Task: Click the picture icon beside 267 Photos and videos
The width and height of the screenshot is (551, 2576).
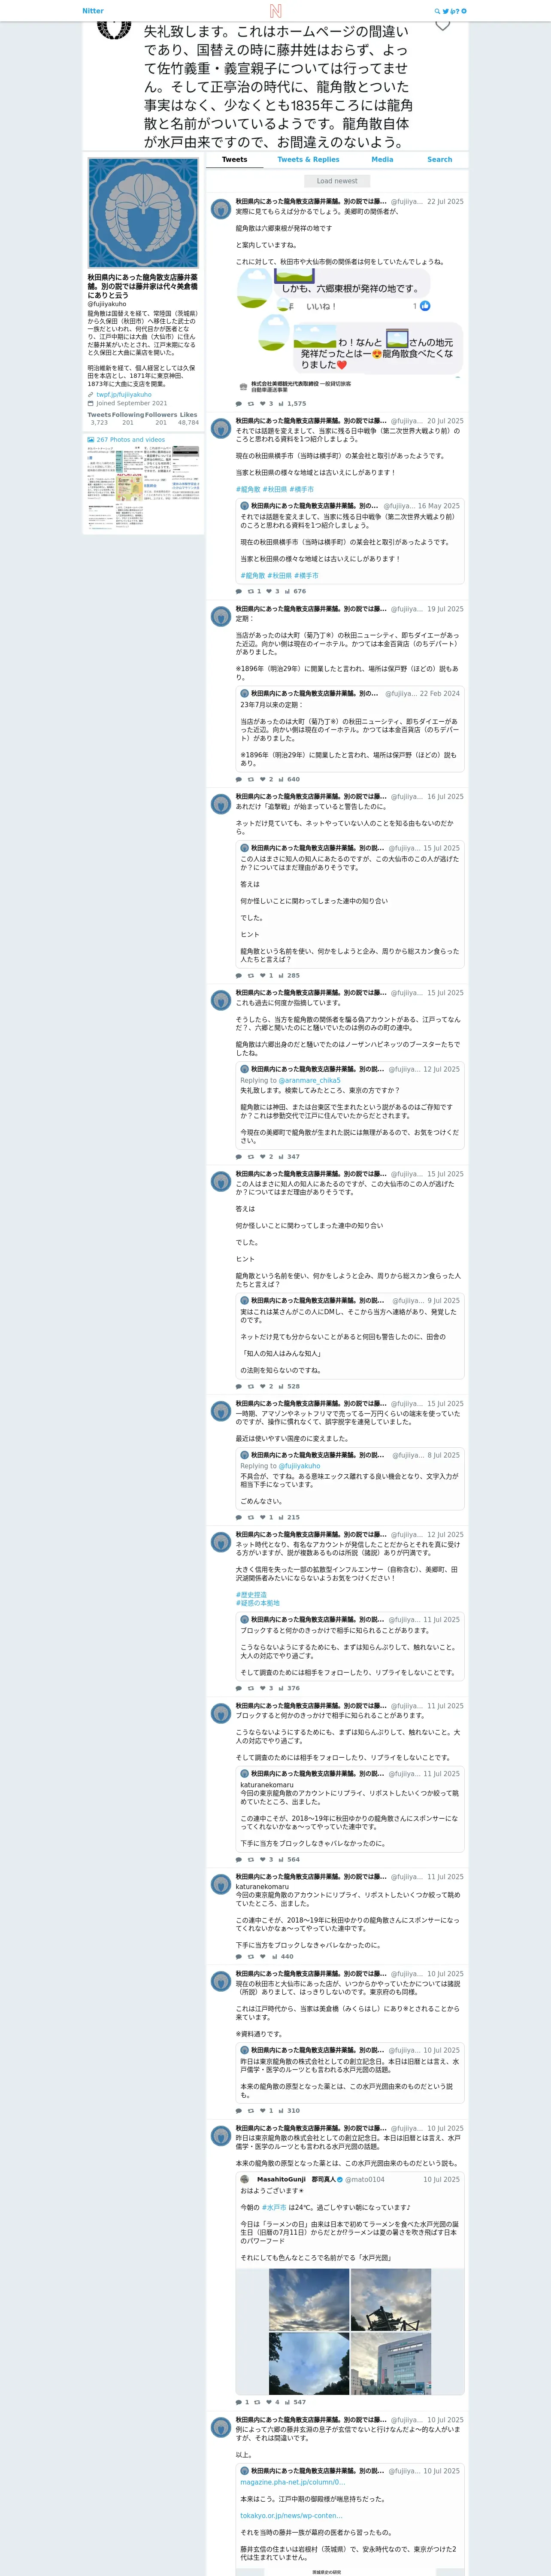Action: pos(90,440)
